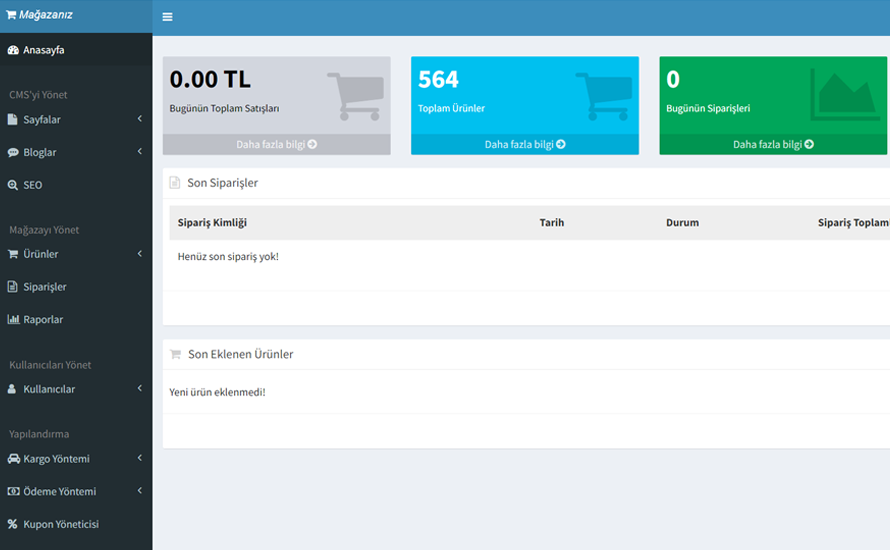This screenshot has width=890, height=550.
Task: Click the Anasayfa dashboard icon
Action: click(13, 51)
